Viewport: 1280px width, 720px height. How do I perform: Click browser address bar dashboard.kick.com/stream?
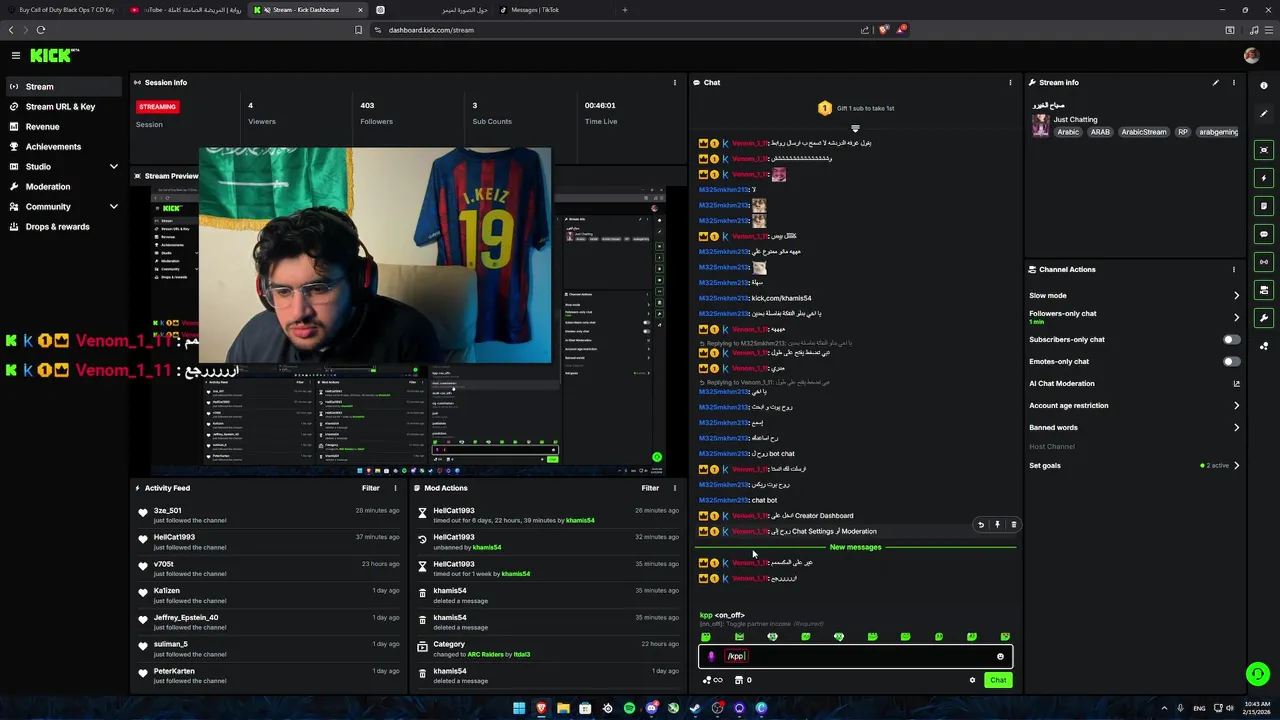point(431,30)
